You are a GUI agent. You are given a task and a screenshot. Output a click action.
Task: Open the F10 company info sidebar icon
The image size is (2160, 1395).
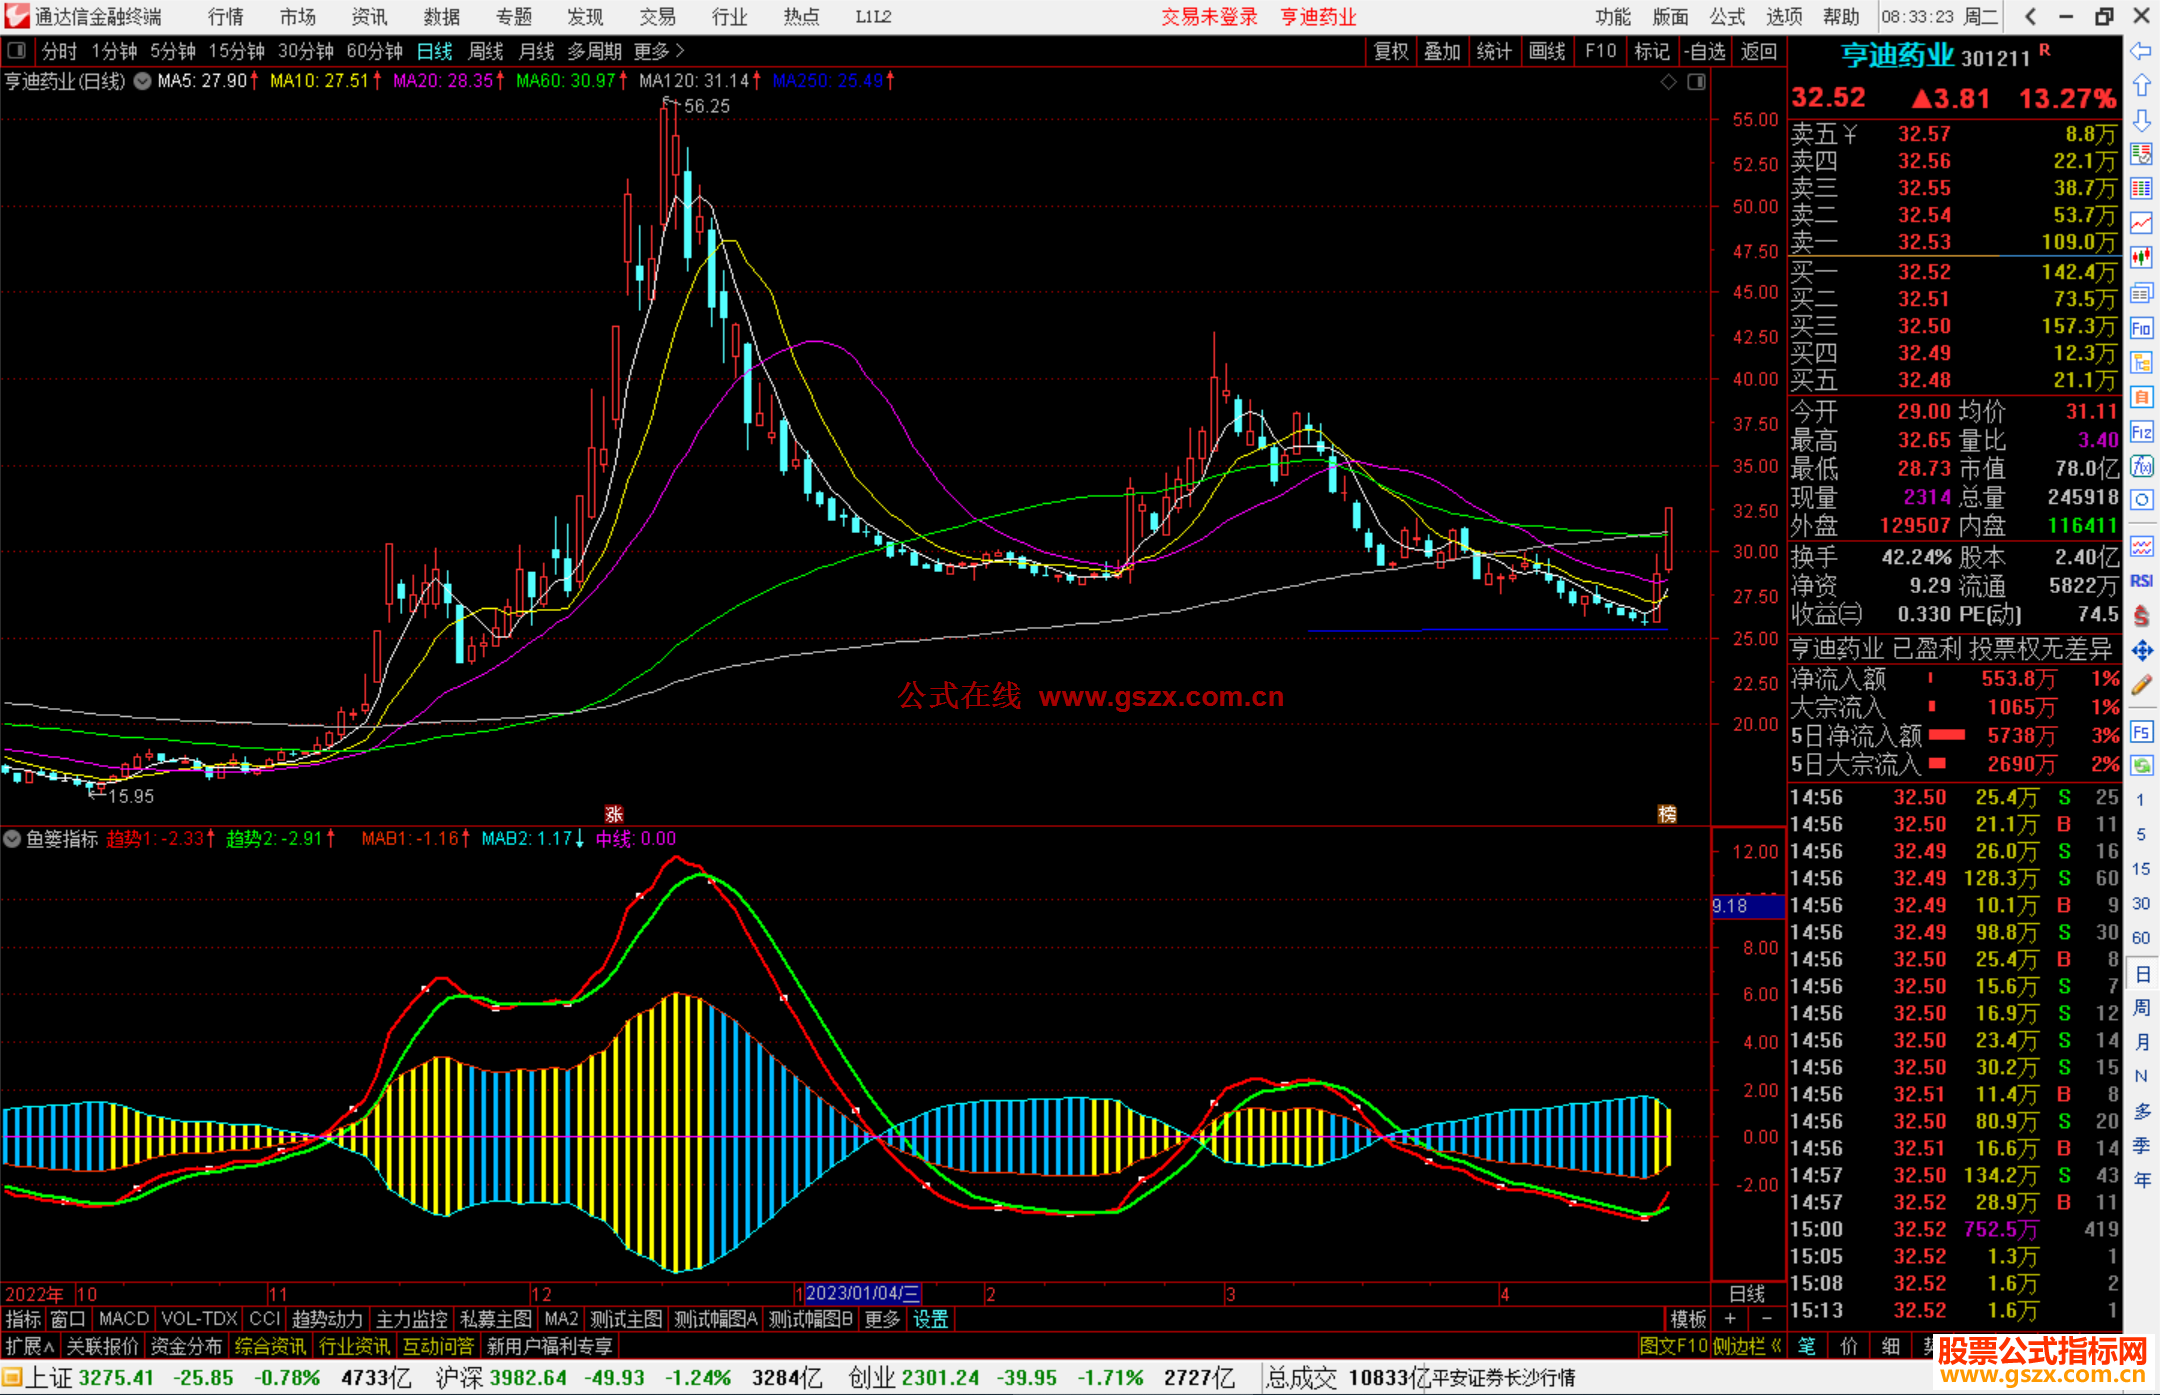[x=2141, y=329]
